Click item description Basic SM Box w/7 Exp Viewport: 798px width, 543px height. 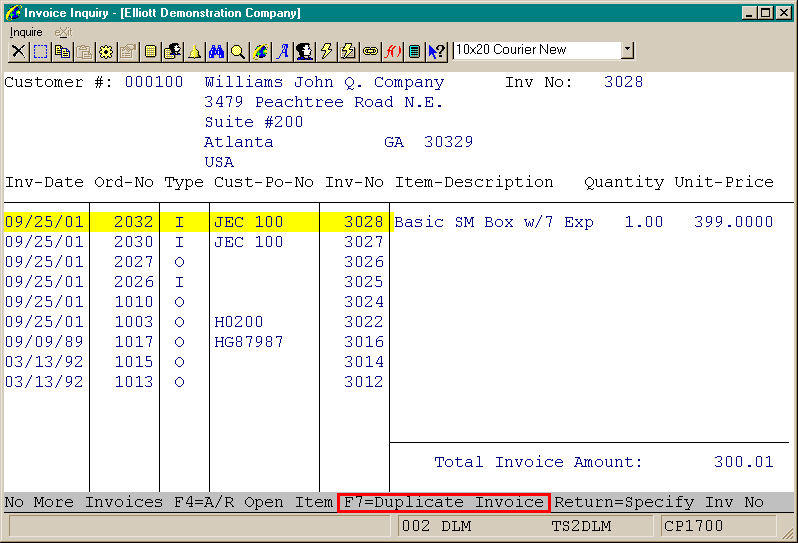coord(494,222)
